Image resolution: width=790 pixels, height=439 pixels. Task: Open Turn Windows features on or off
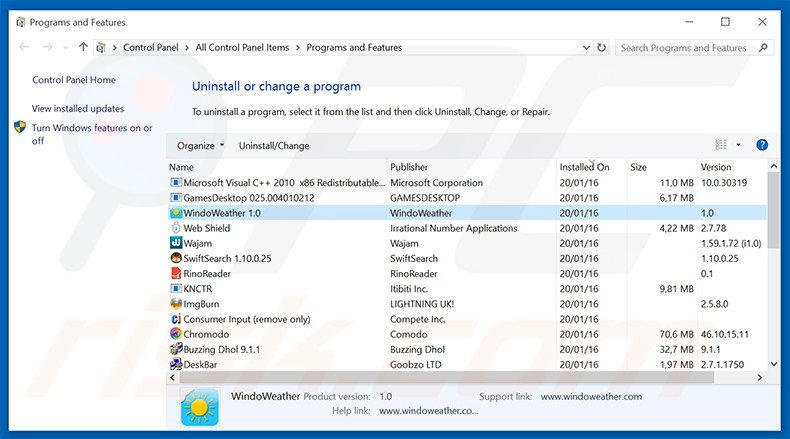click(x=92, y=134)
